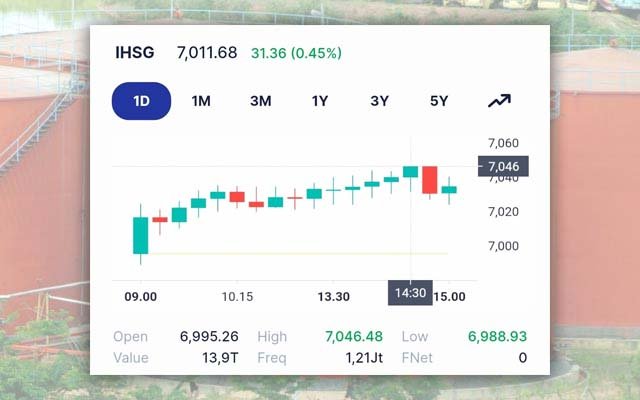Click the index value 7,011.68

pos(207,53)
